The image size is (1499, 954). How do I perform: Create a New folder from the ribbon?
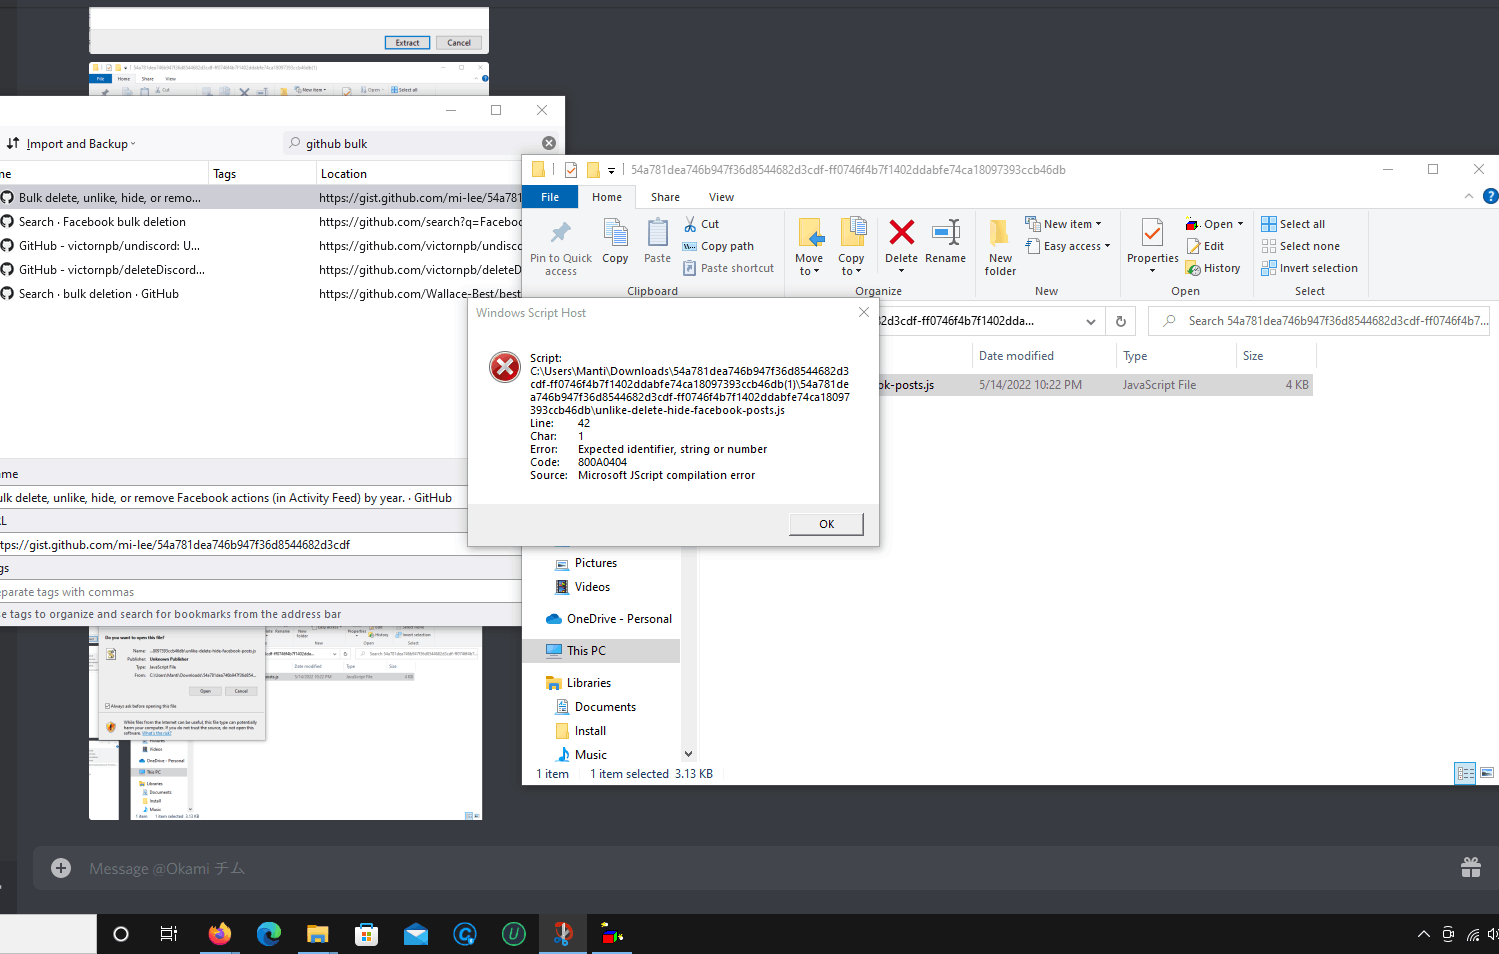999,245
